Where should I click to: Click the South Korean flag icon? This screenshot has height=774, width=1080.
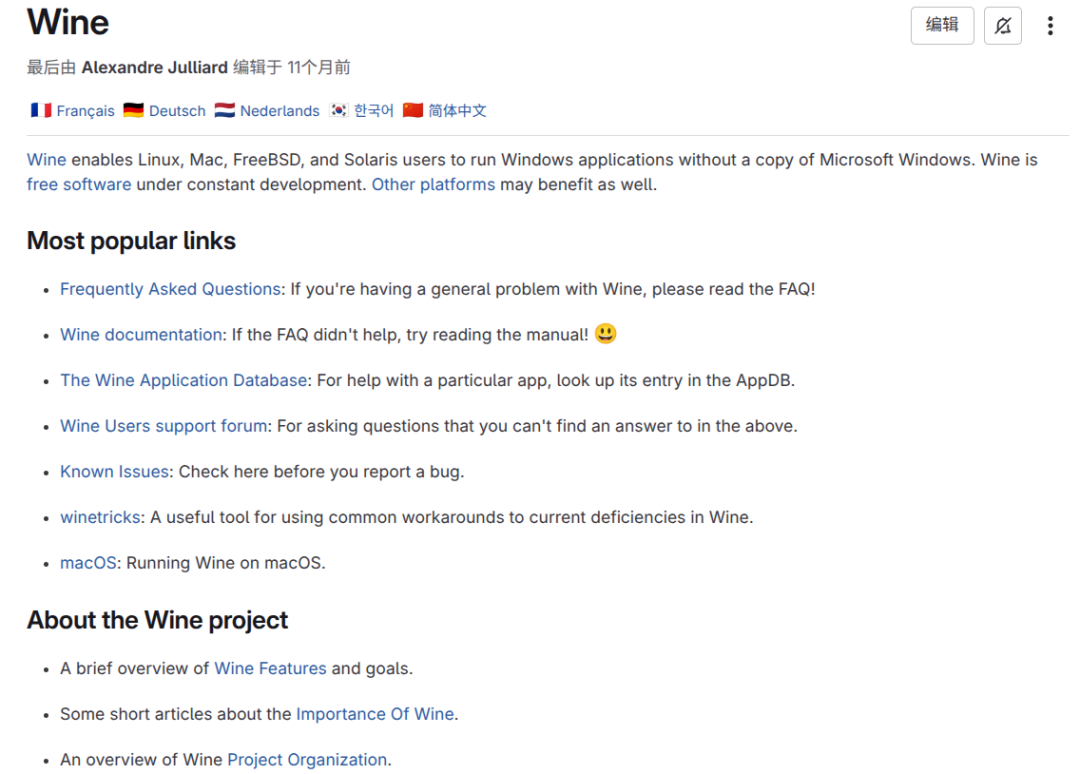[338, 110]
